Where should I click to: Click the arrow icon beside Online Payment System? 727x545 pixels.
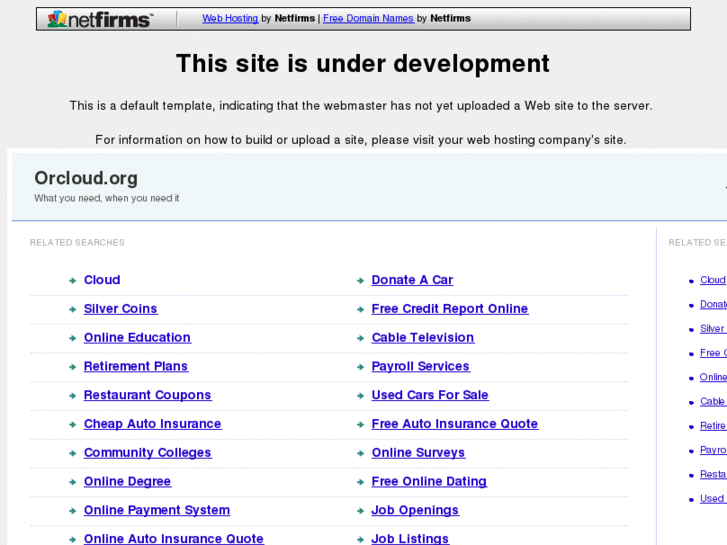pyautogui.click(x=72, y=511)
